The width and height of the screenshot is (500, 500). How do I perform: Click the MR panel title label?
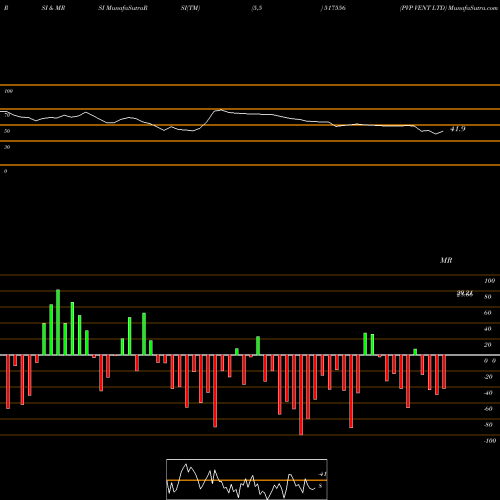pos(446,260)
